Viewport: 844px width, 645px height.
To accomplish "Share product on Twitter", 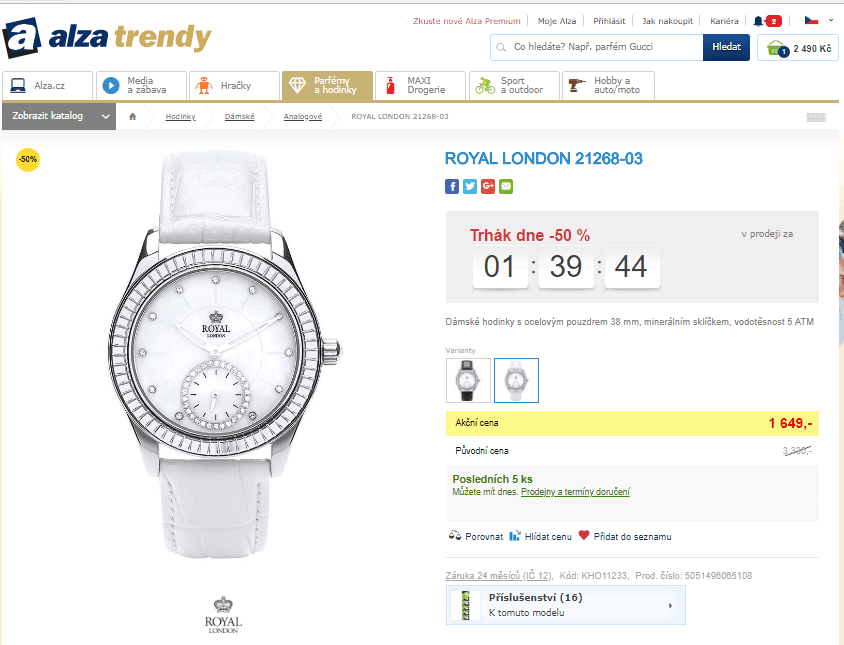I will tap(470, 186).
